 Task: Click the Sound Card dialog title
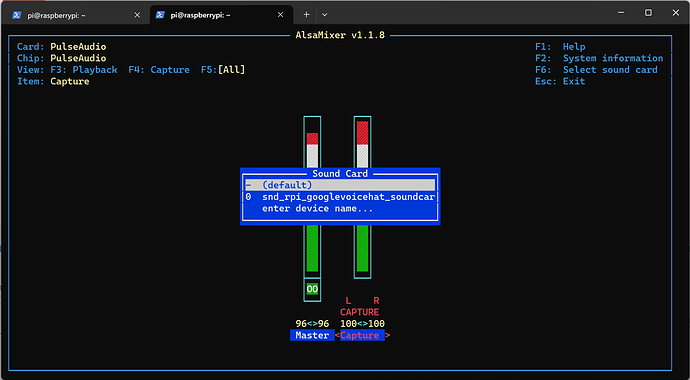click(340, 173)
